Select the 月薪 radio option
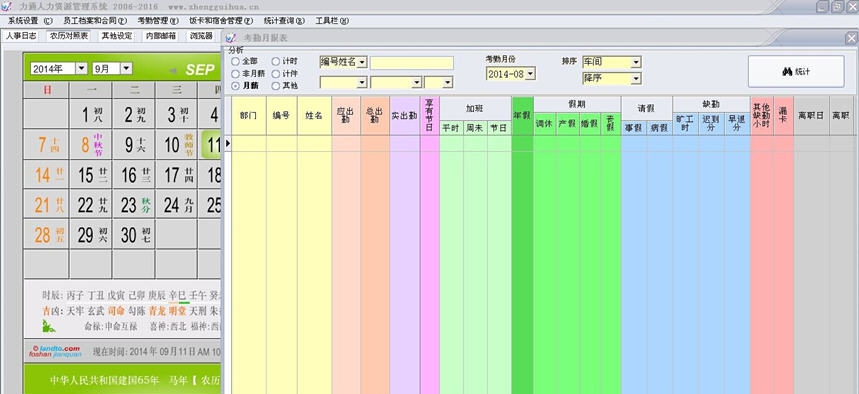The height and width of the screenshot is (394, 859). pos(235,85)
